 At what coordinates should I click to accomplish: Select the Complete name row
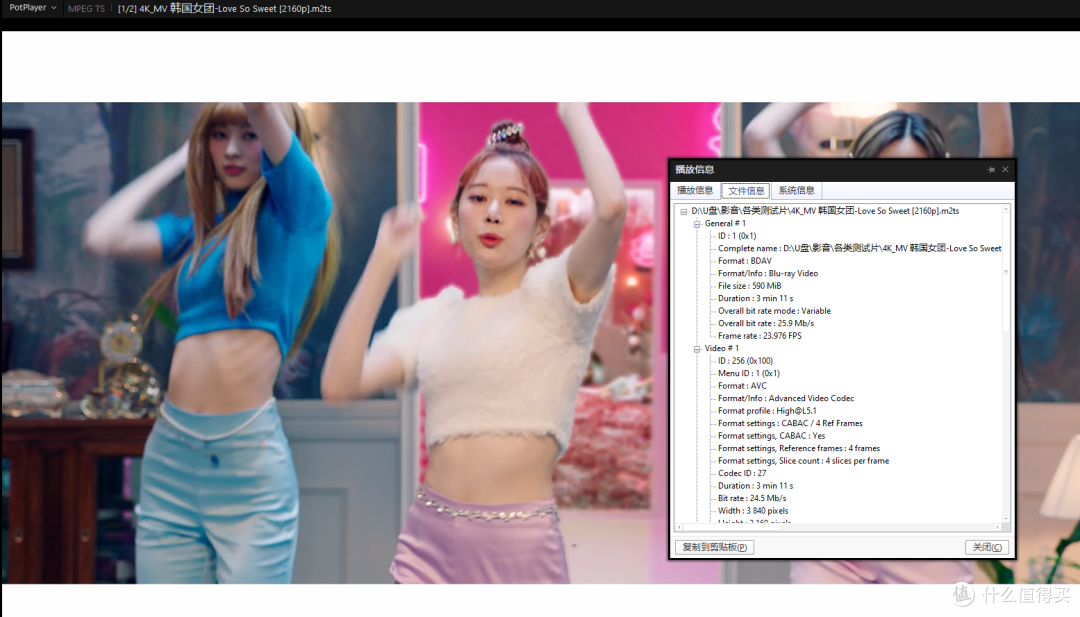pyautogui.click(x=860, y=248)
